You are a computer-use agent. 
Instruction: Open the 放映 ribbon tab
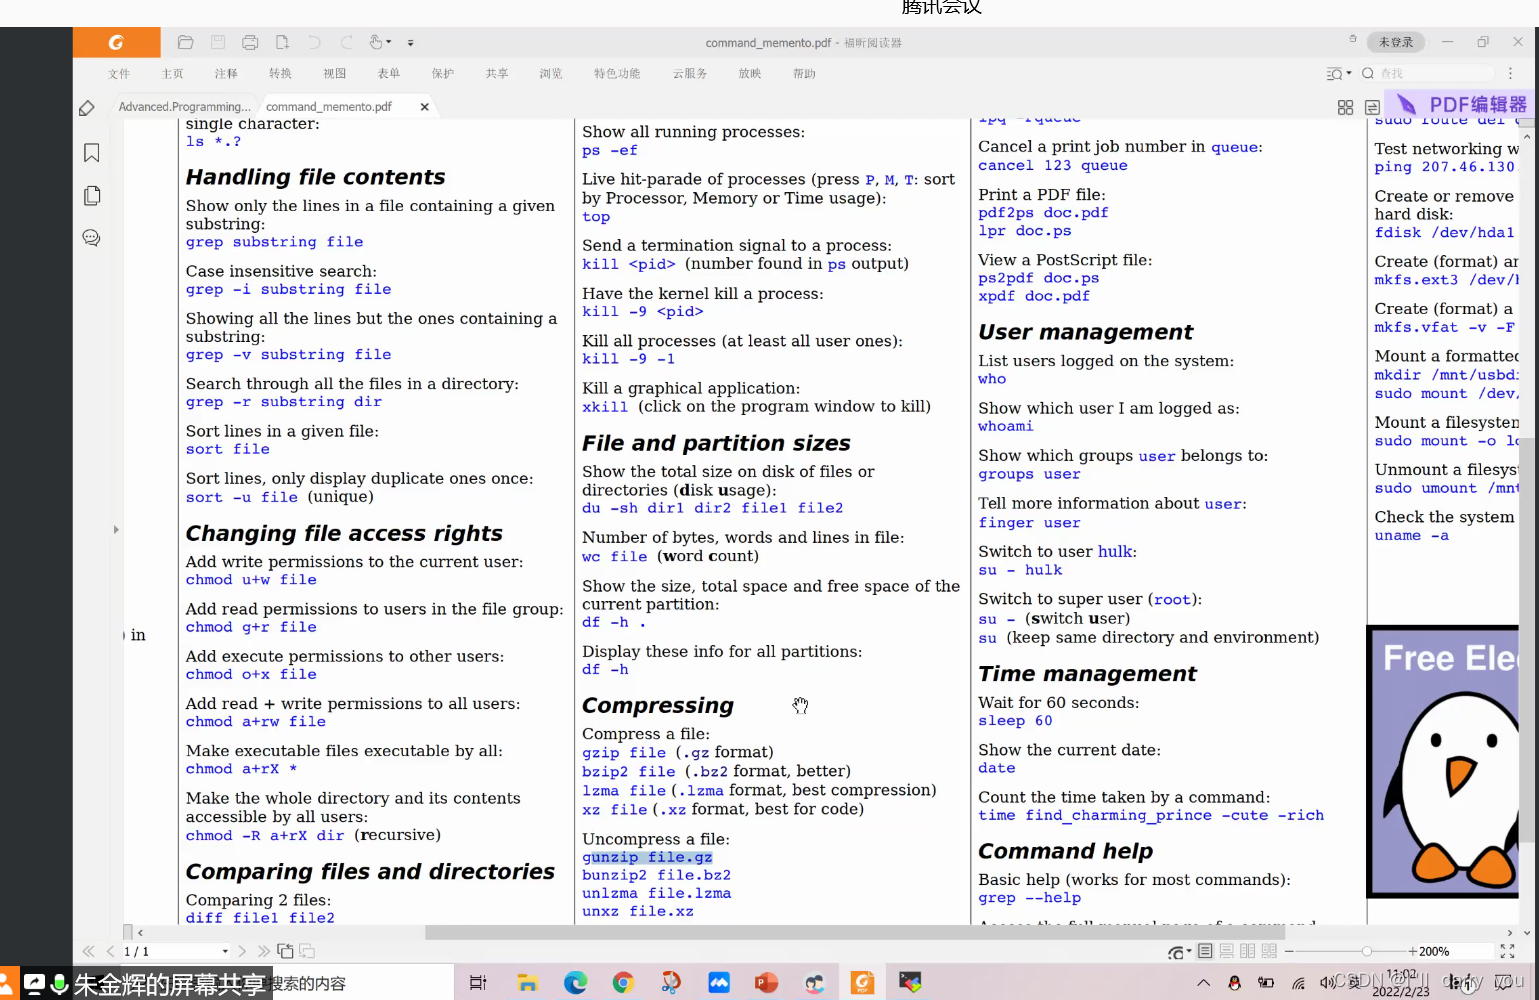click(750, 74)
